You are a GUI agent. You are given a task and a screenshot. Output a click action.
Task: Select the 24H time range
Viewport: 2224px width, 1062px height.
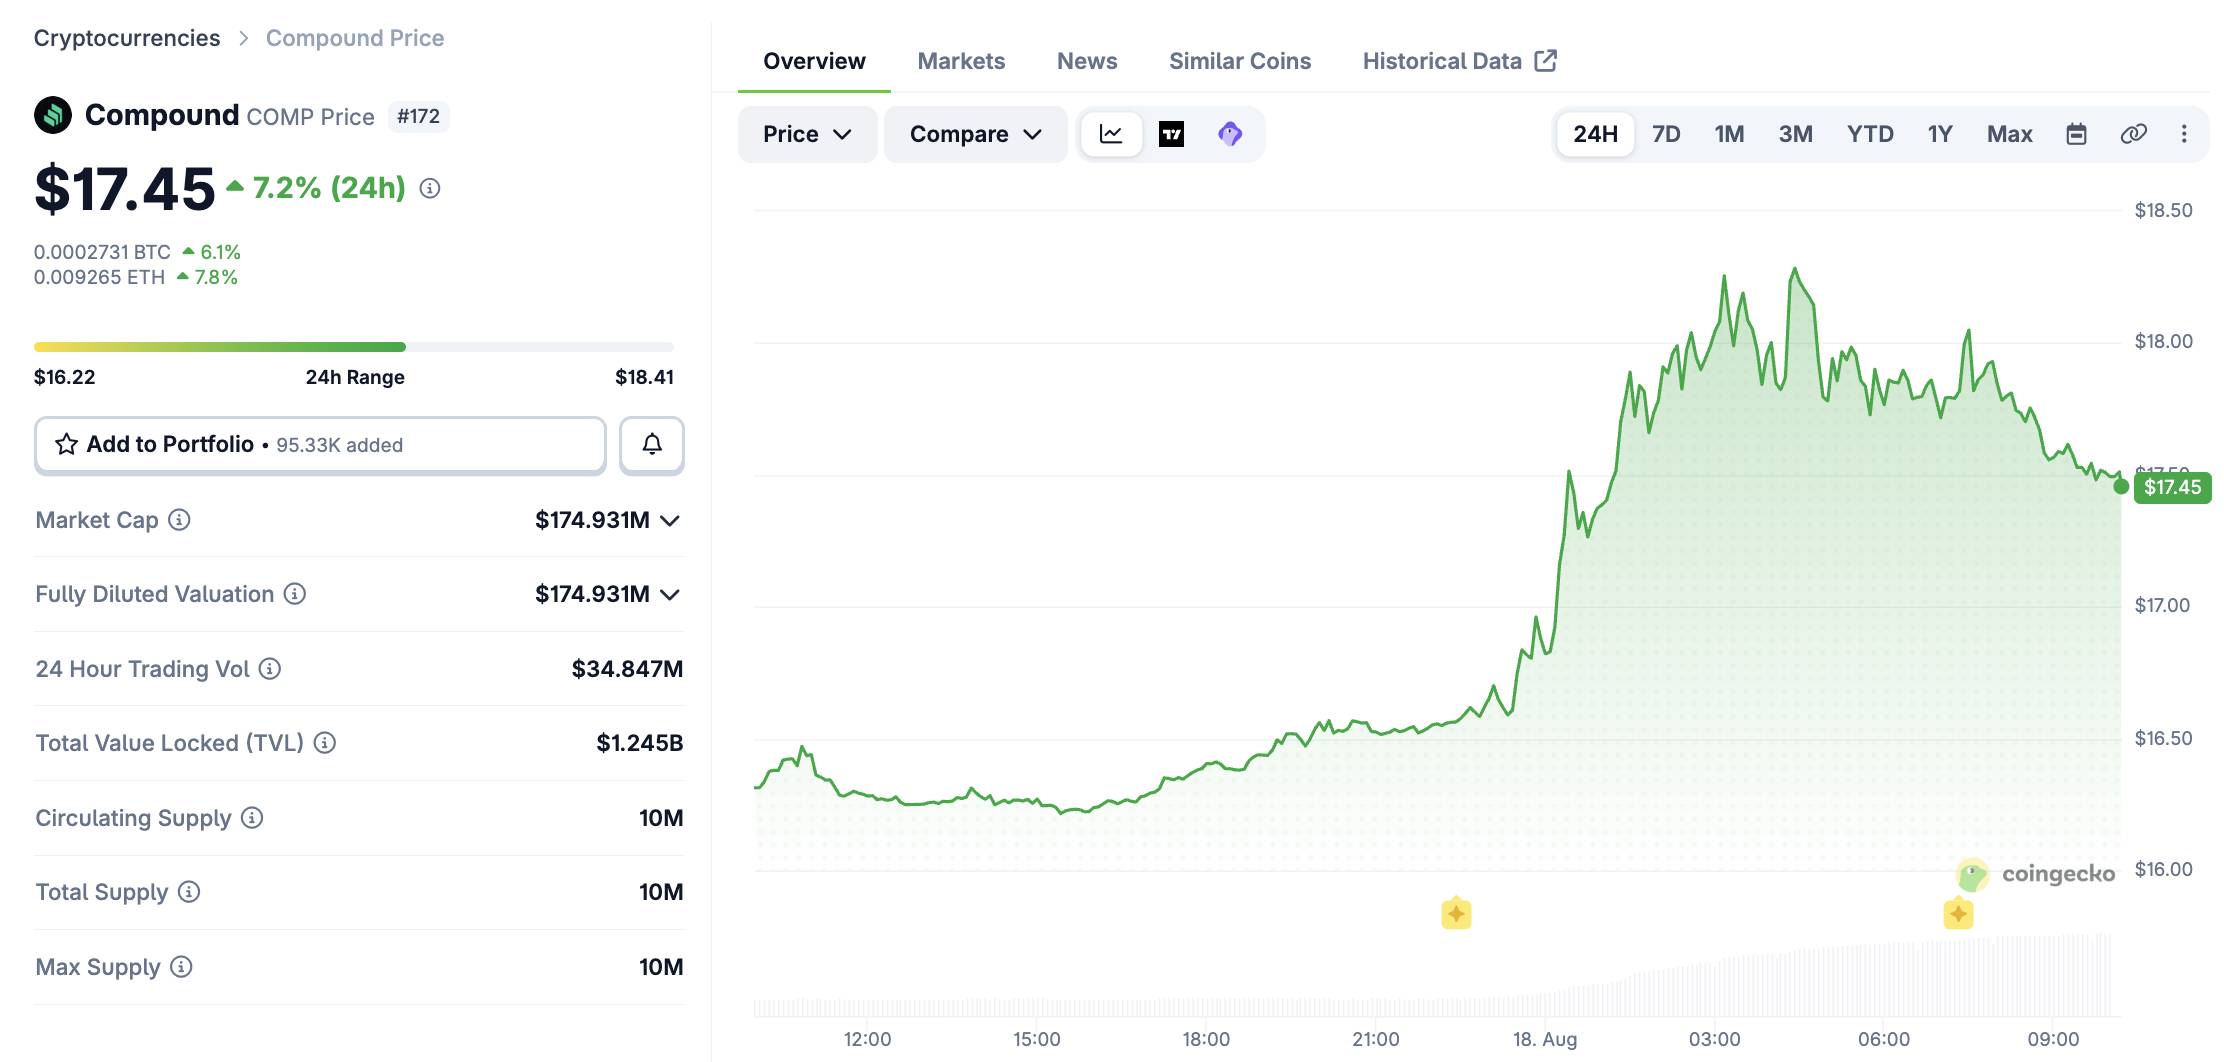pos(1595,134)
